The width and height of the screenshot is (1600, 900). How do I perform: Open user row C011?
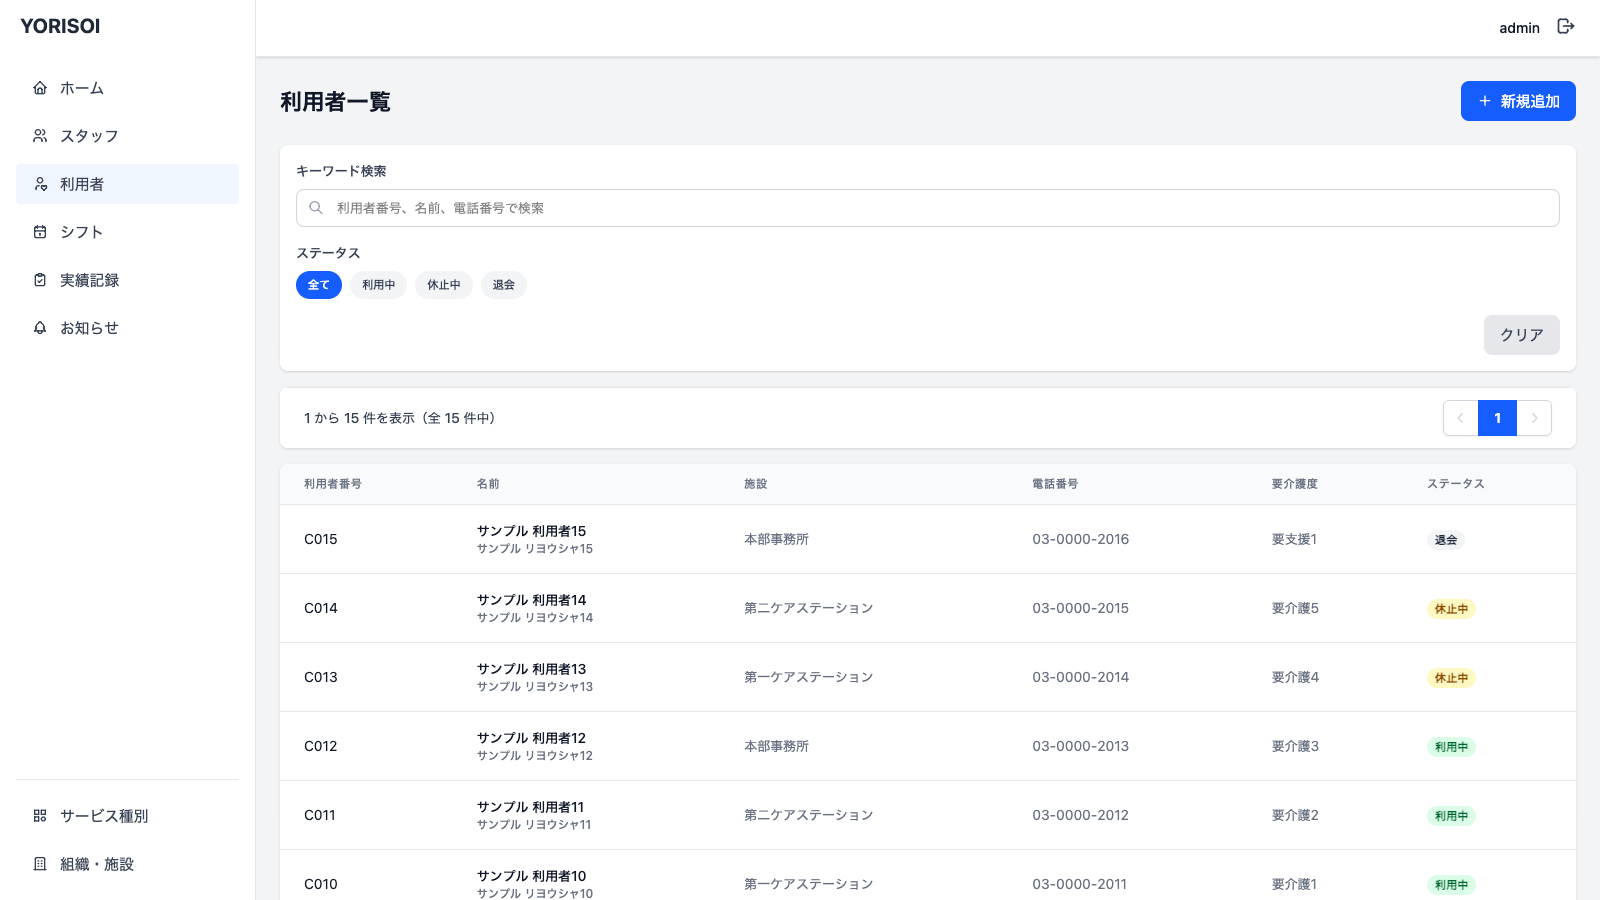point(928,815)
